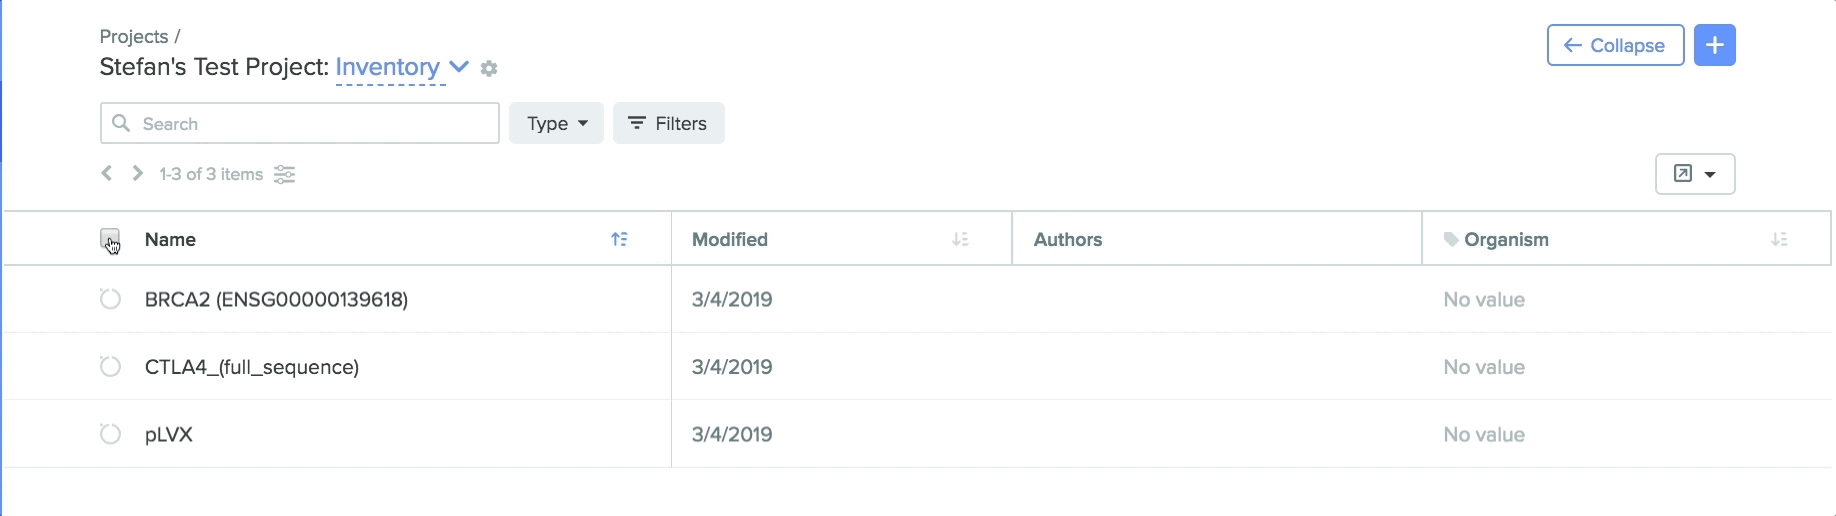Go to previous page arrow

click(107, 173)
